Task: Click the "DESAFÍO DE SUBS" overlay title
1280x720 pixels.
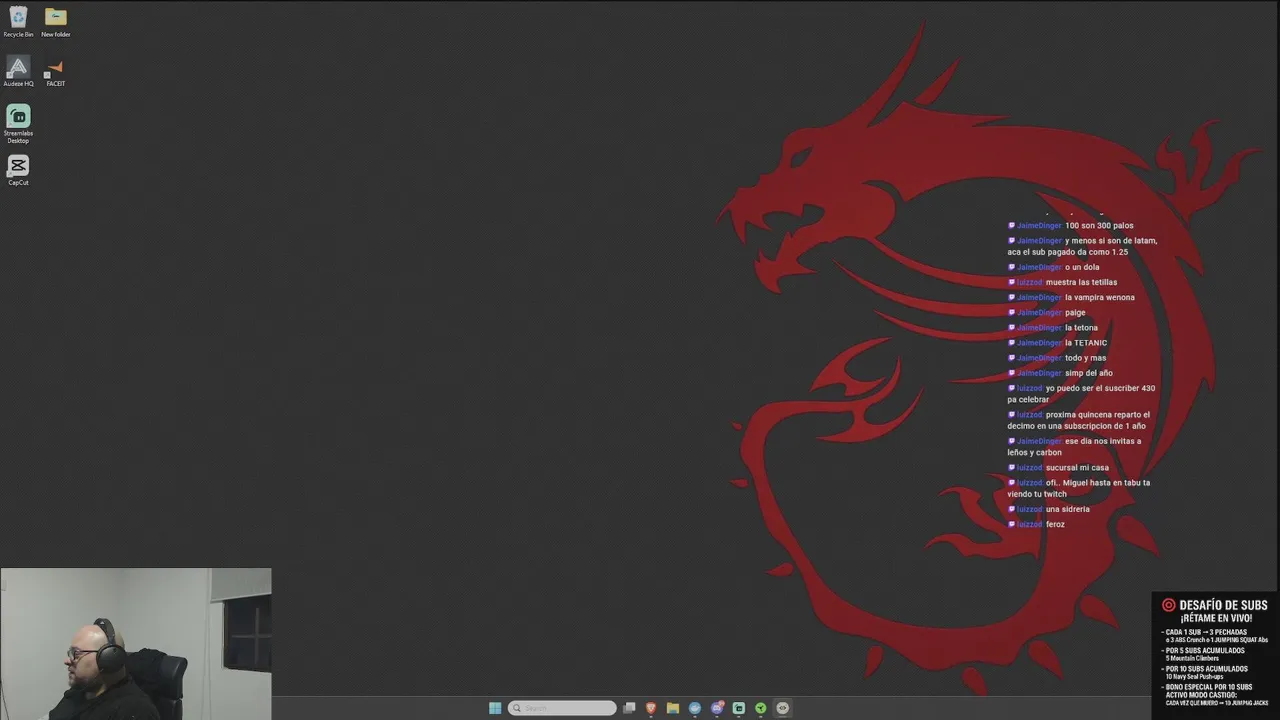Action: click(x=1223, y=605)
